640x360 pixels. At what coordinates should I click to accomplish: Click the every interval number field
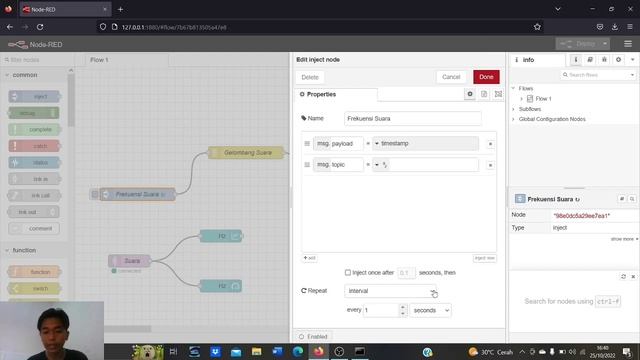coord(381,310)
